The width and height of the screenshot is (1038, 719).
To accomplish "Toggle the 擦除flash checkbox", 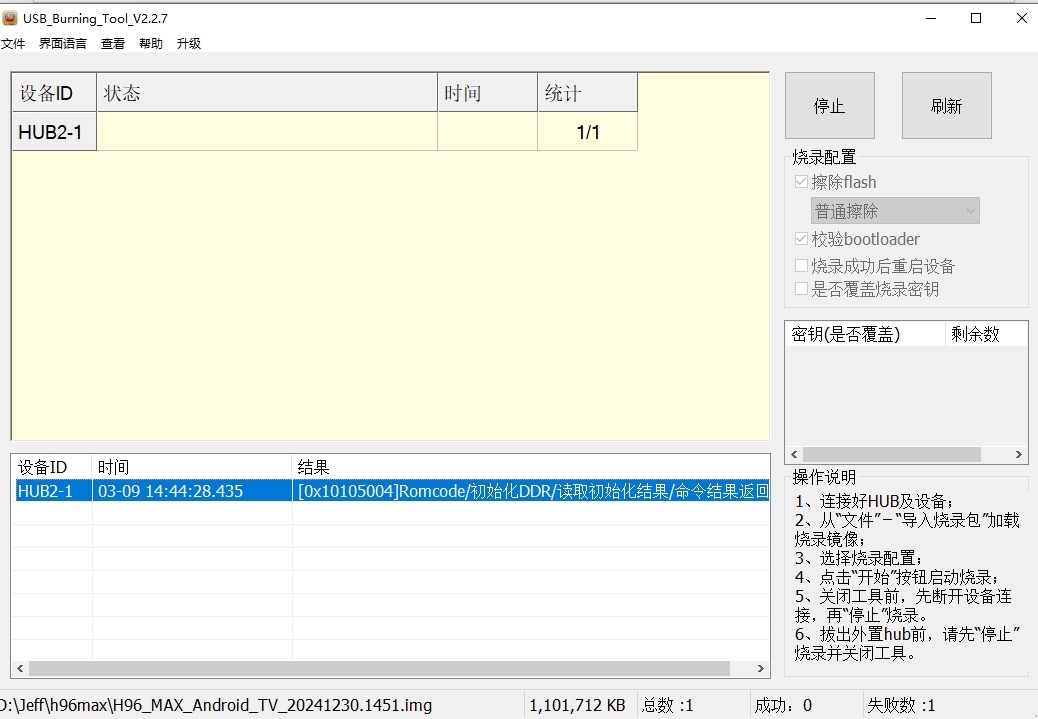I will pyautogui.click(x=801, y=182).
